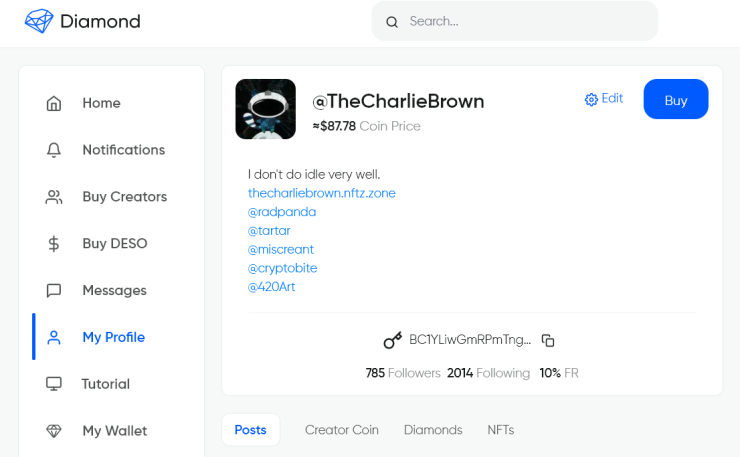740x457 pixels.
Task: Select My Profile in sidebar
Action: (113, 337)
